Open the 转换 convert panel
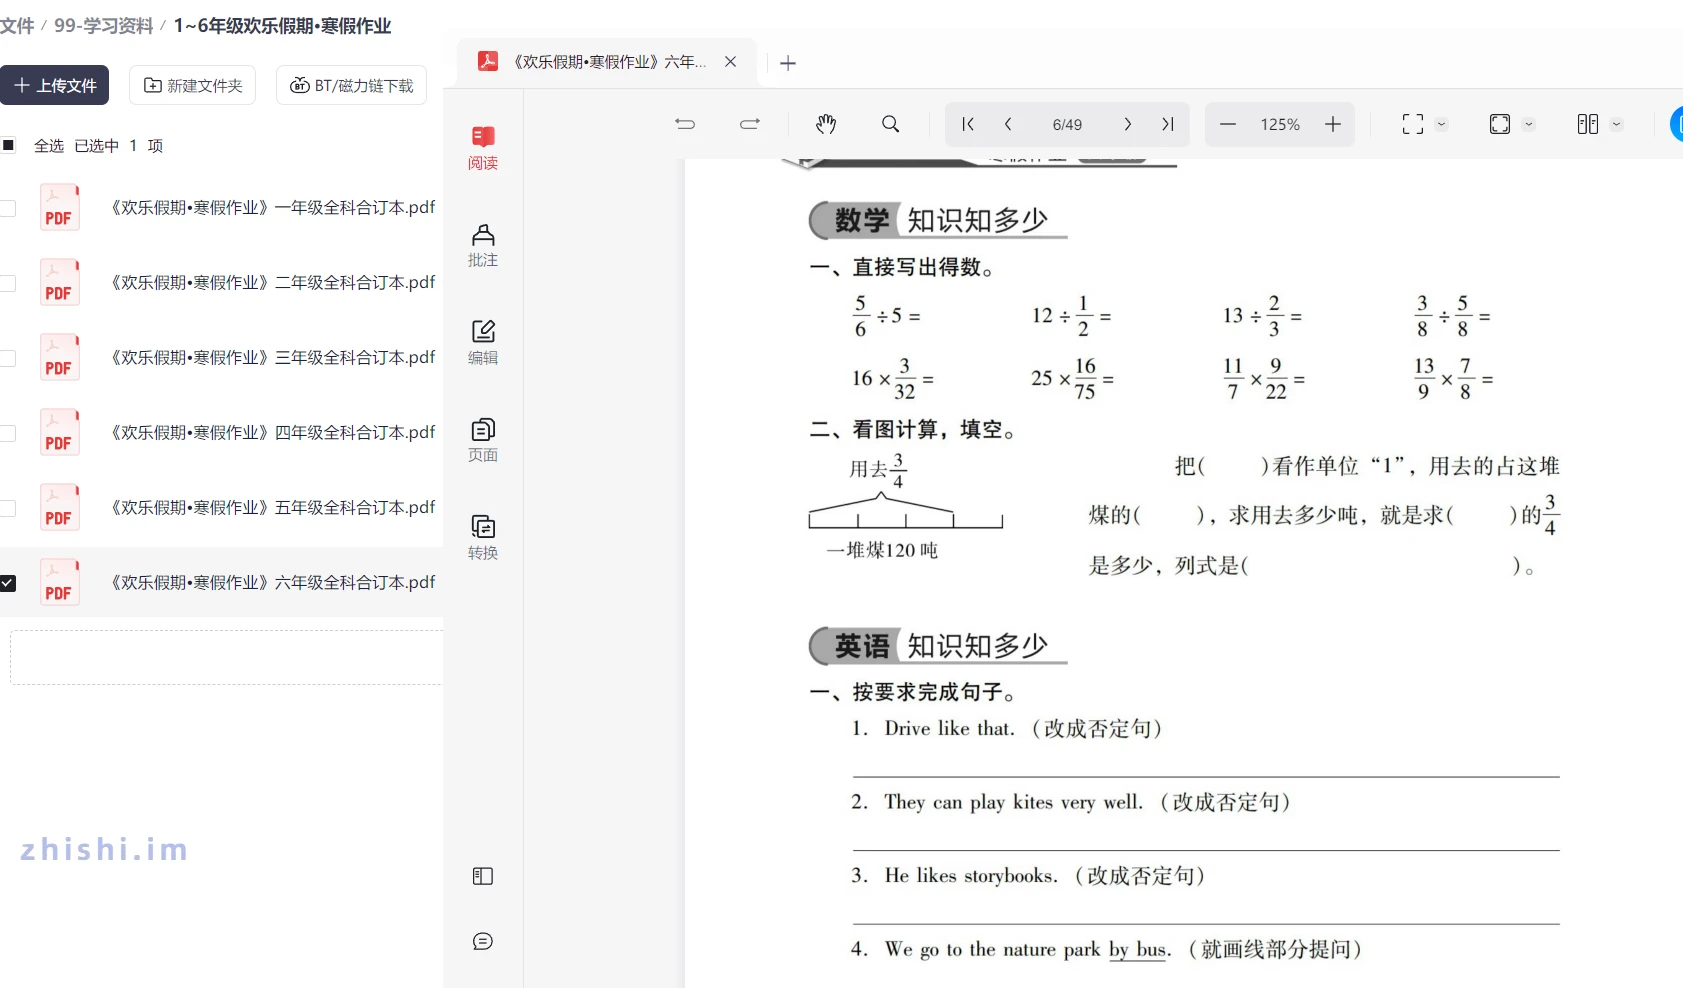Viewport: 1683px width, 989px height. [483, 538]
